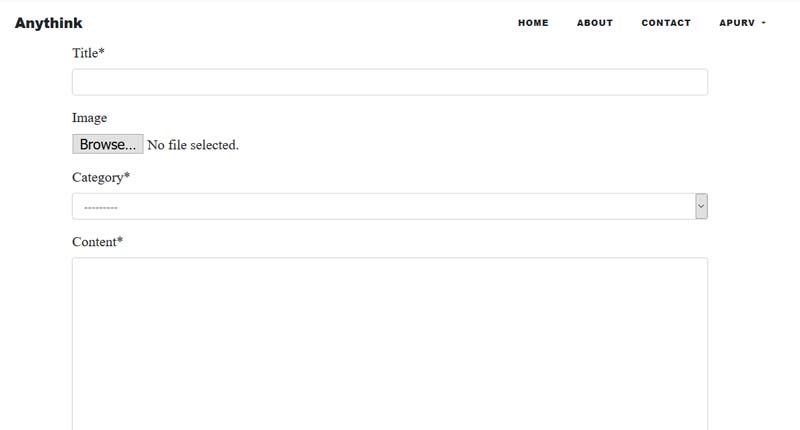Image resolution: width=800 pixels, height=430 pixels.
Task: Click the Image field label
Action: coord(89,118)
